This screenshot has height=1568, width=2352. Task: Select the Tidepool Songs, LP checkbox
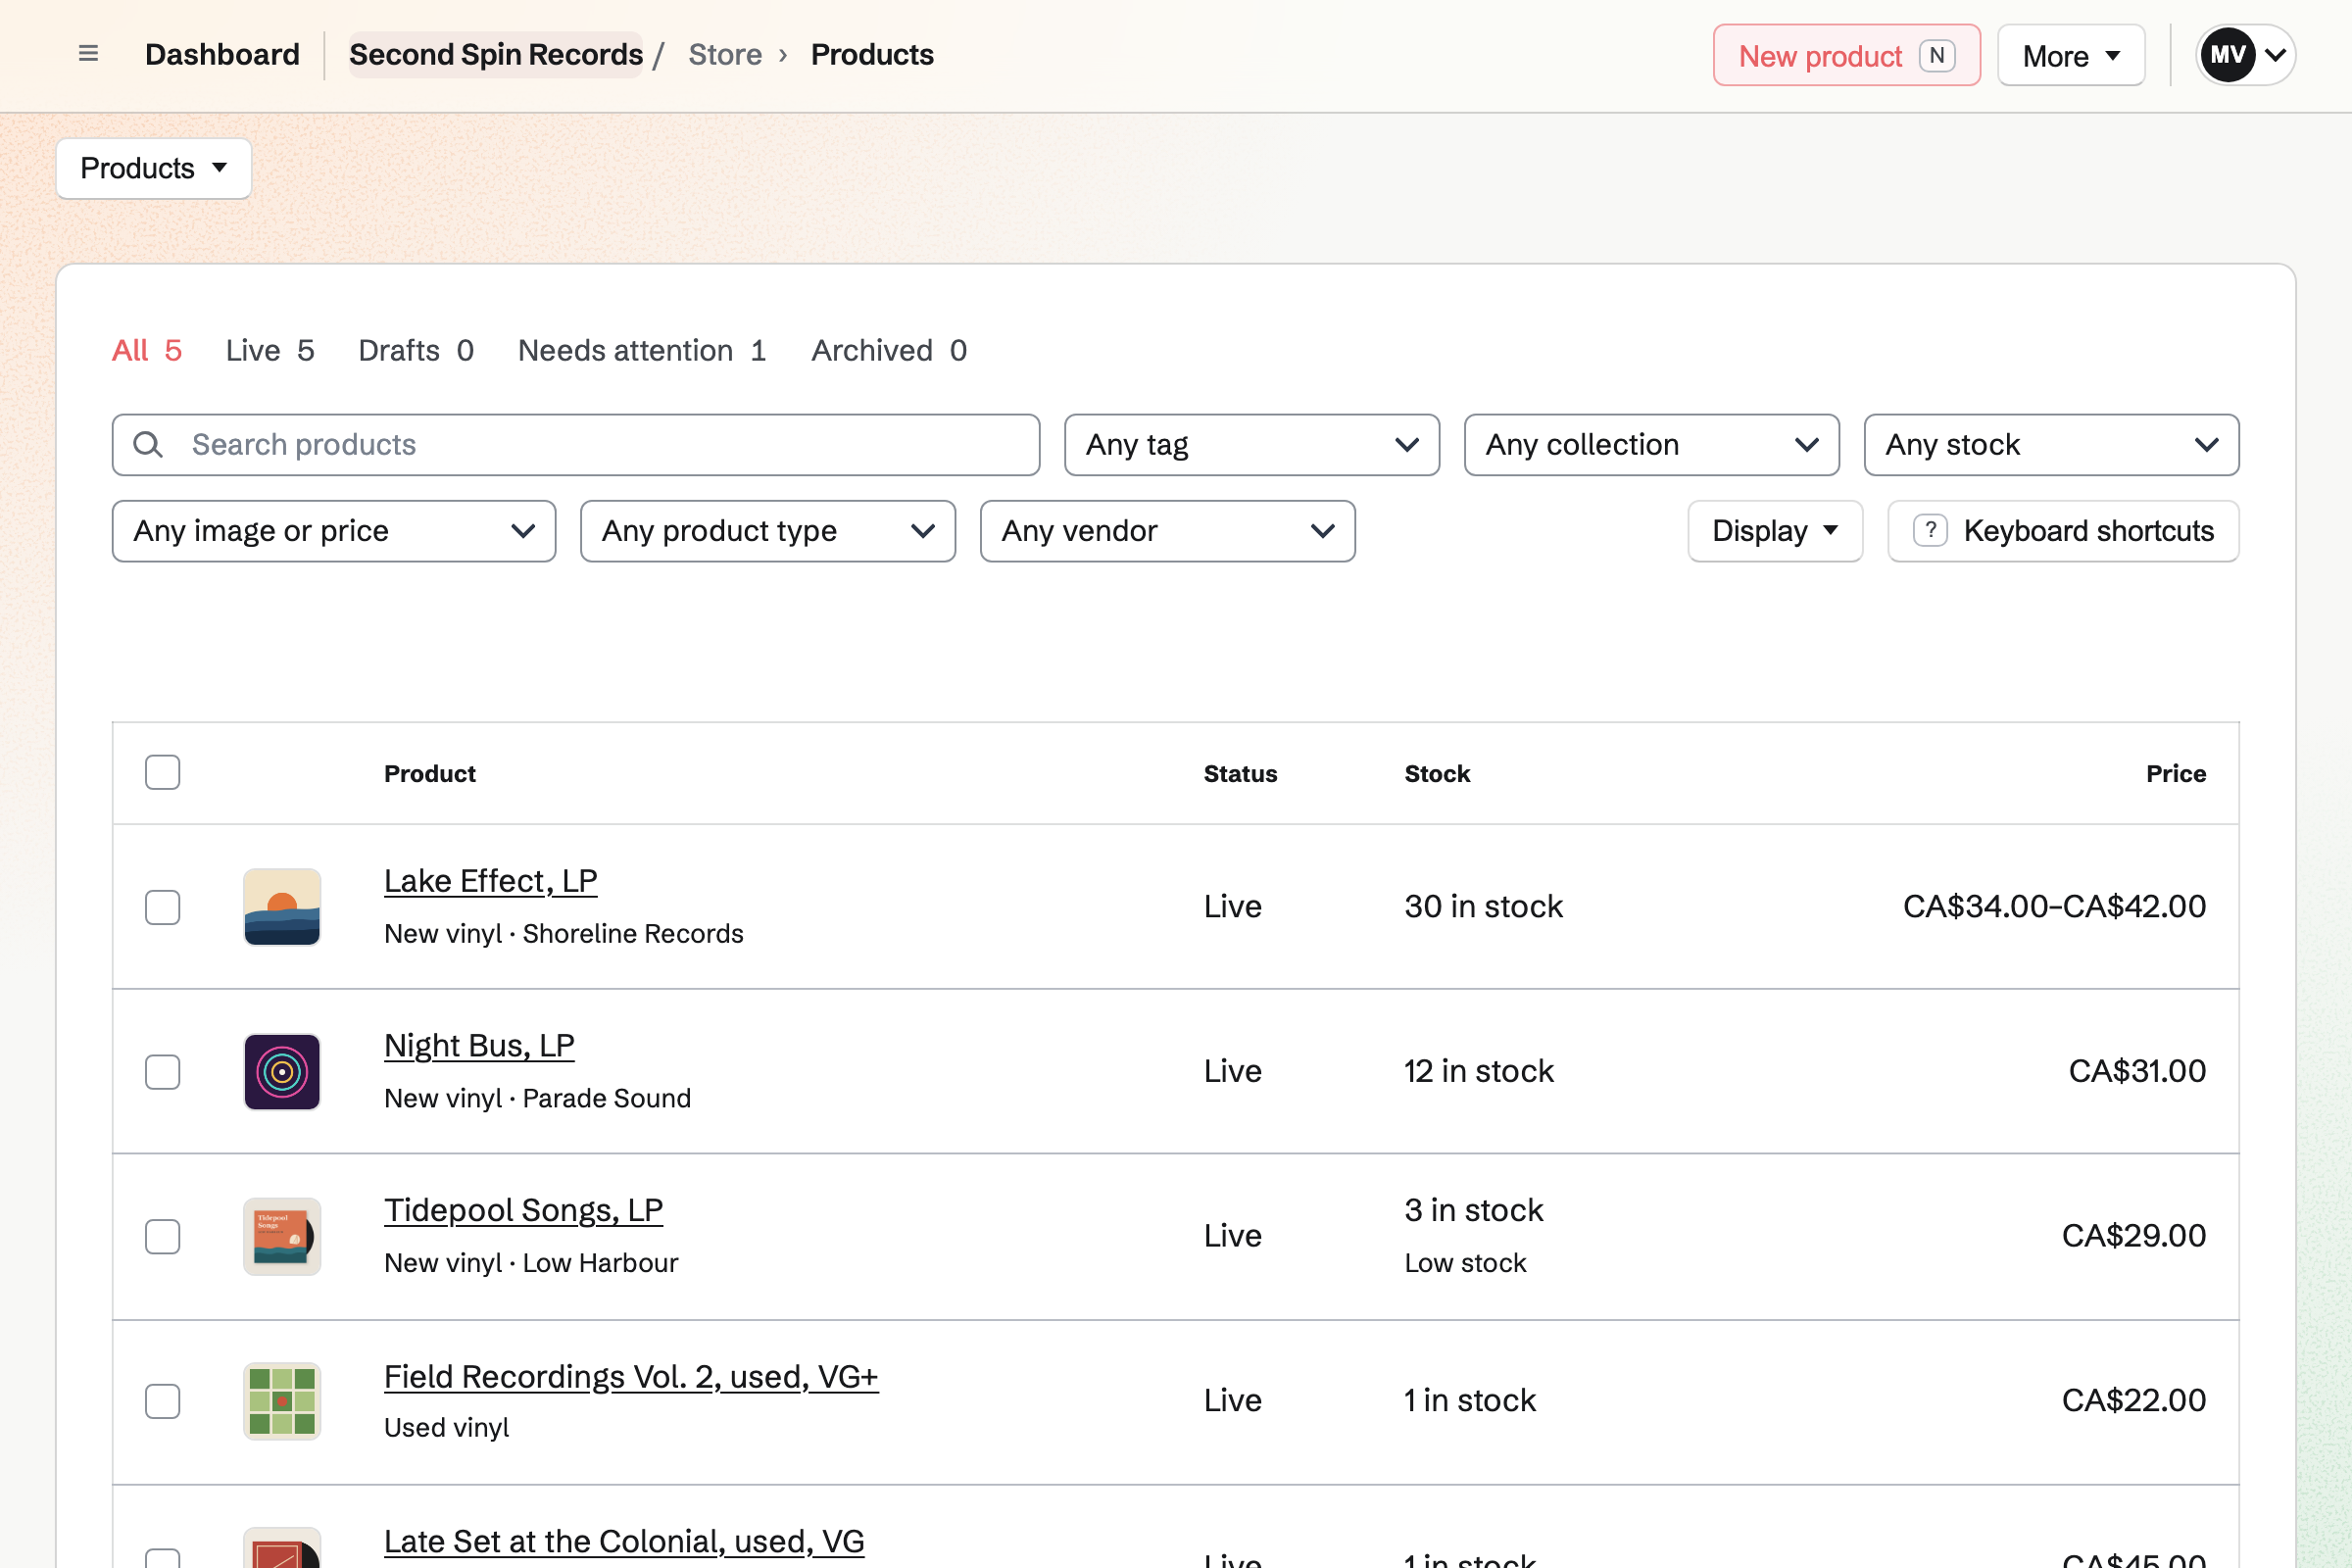[162, 1237]
